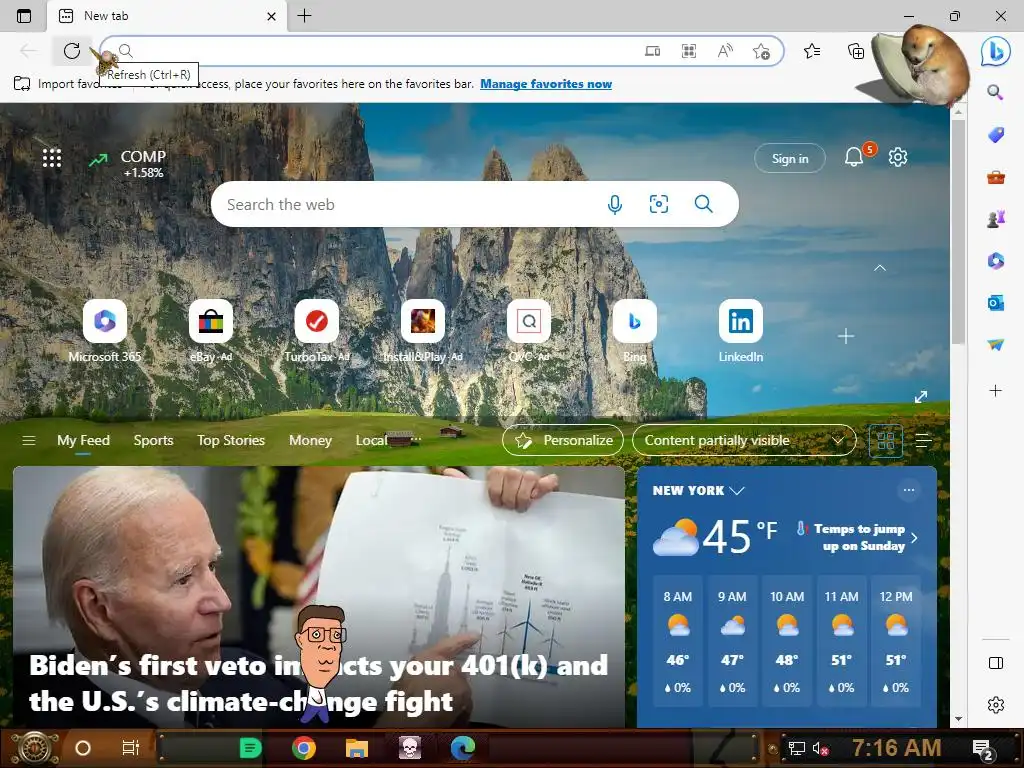The width and height of the screenshot is (1024, 768).
Task: Open weather card more options ellipsis
Action: pyautogui.click(x=908, y=490)
